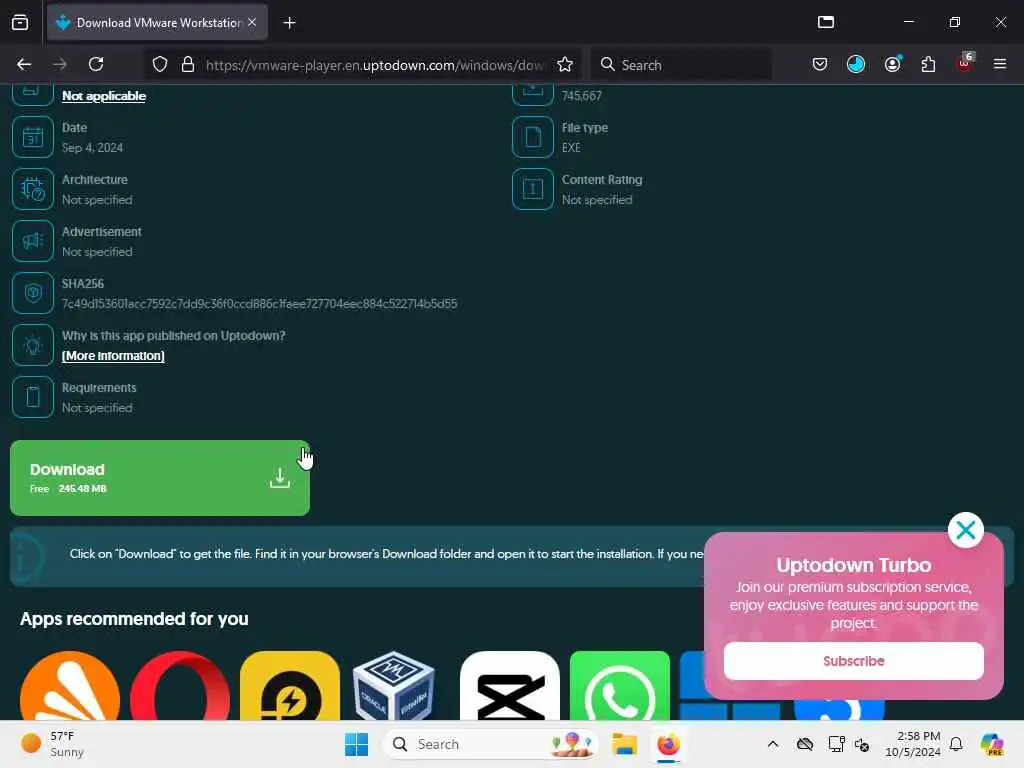Close the Uptodown Turbo popup
Screen dimensions: 1024x768
point(966,530)
